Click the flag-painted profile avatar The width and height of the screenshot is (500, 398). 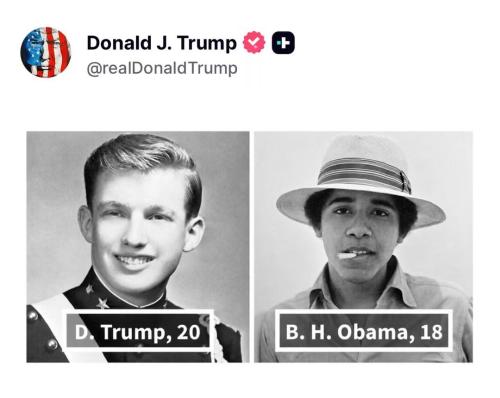[x=46, y=52]
